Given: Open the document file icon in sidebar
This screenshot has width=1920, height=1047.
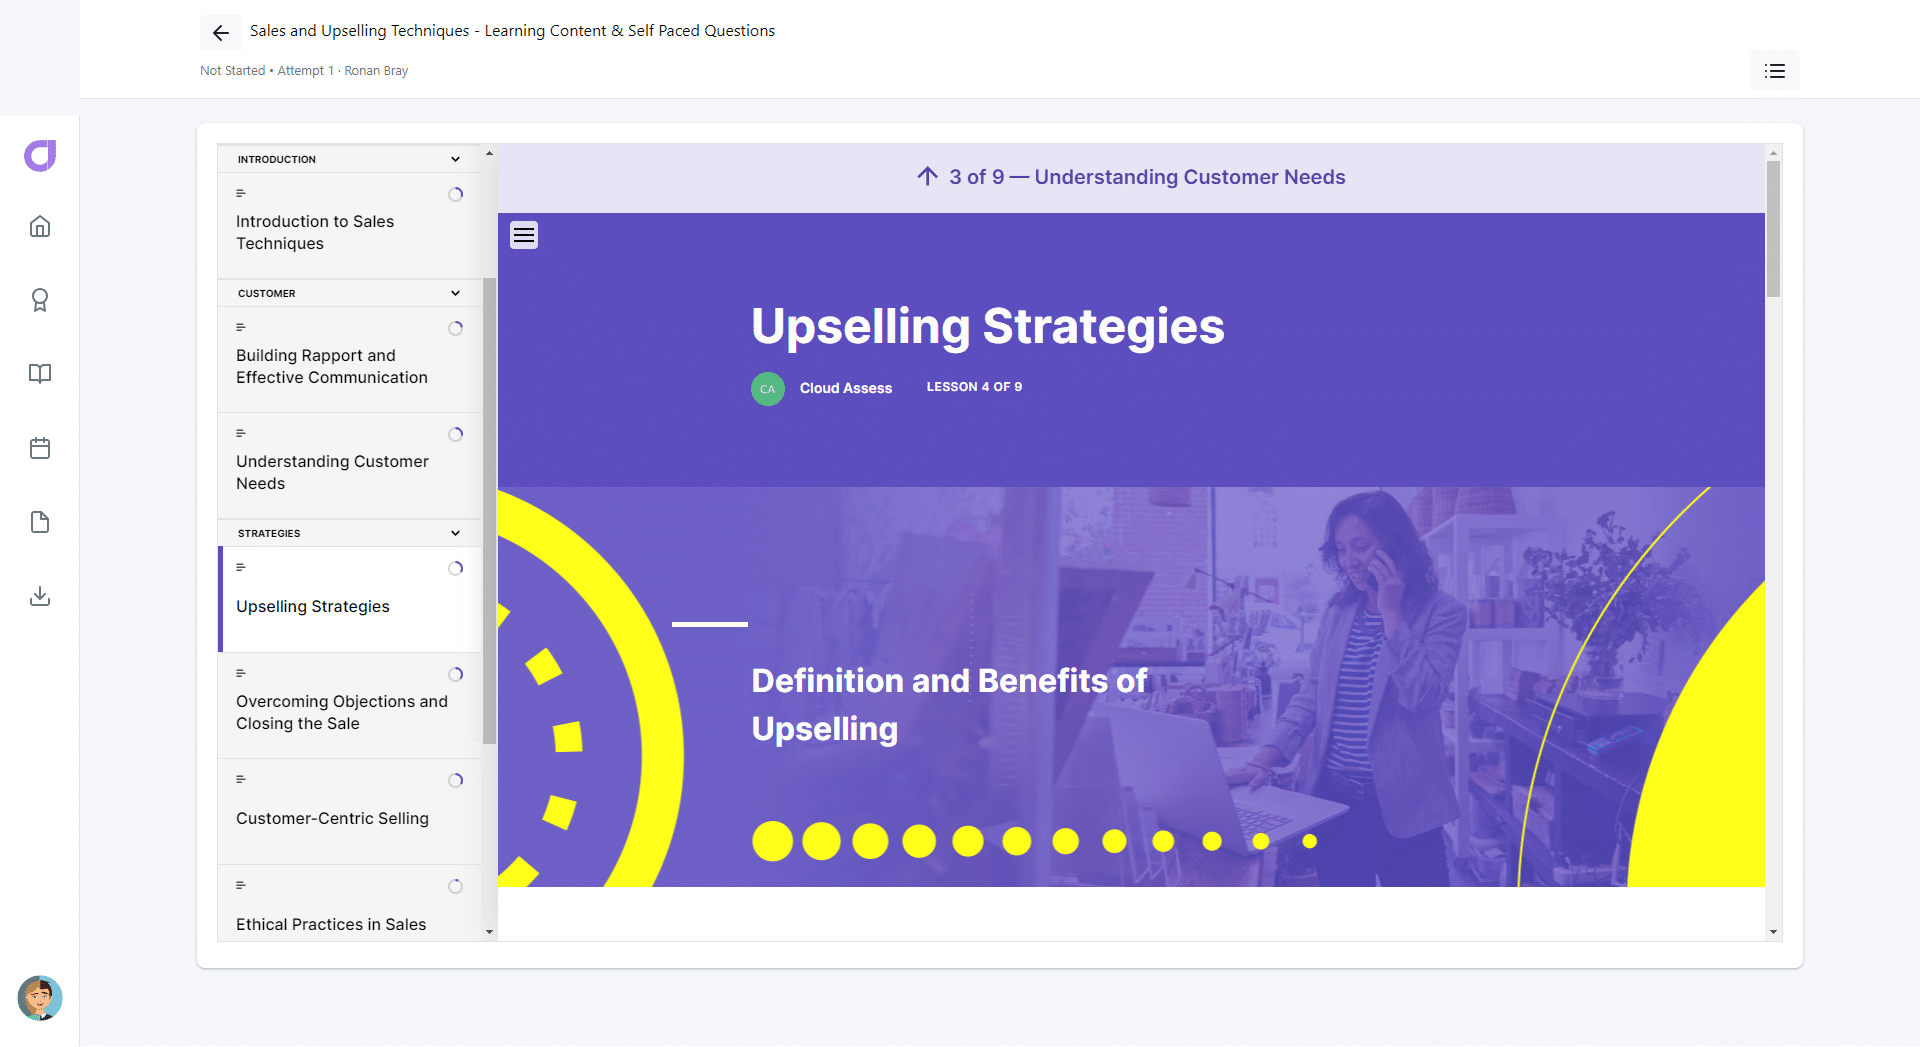Looking at the screenshot, I should click(x=40, y=522).
